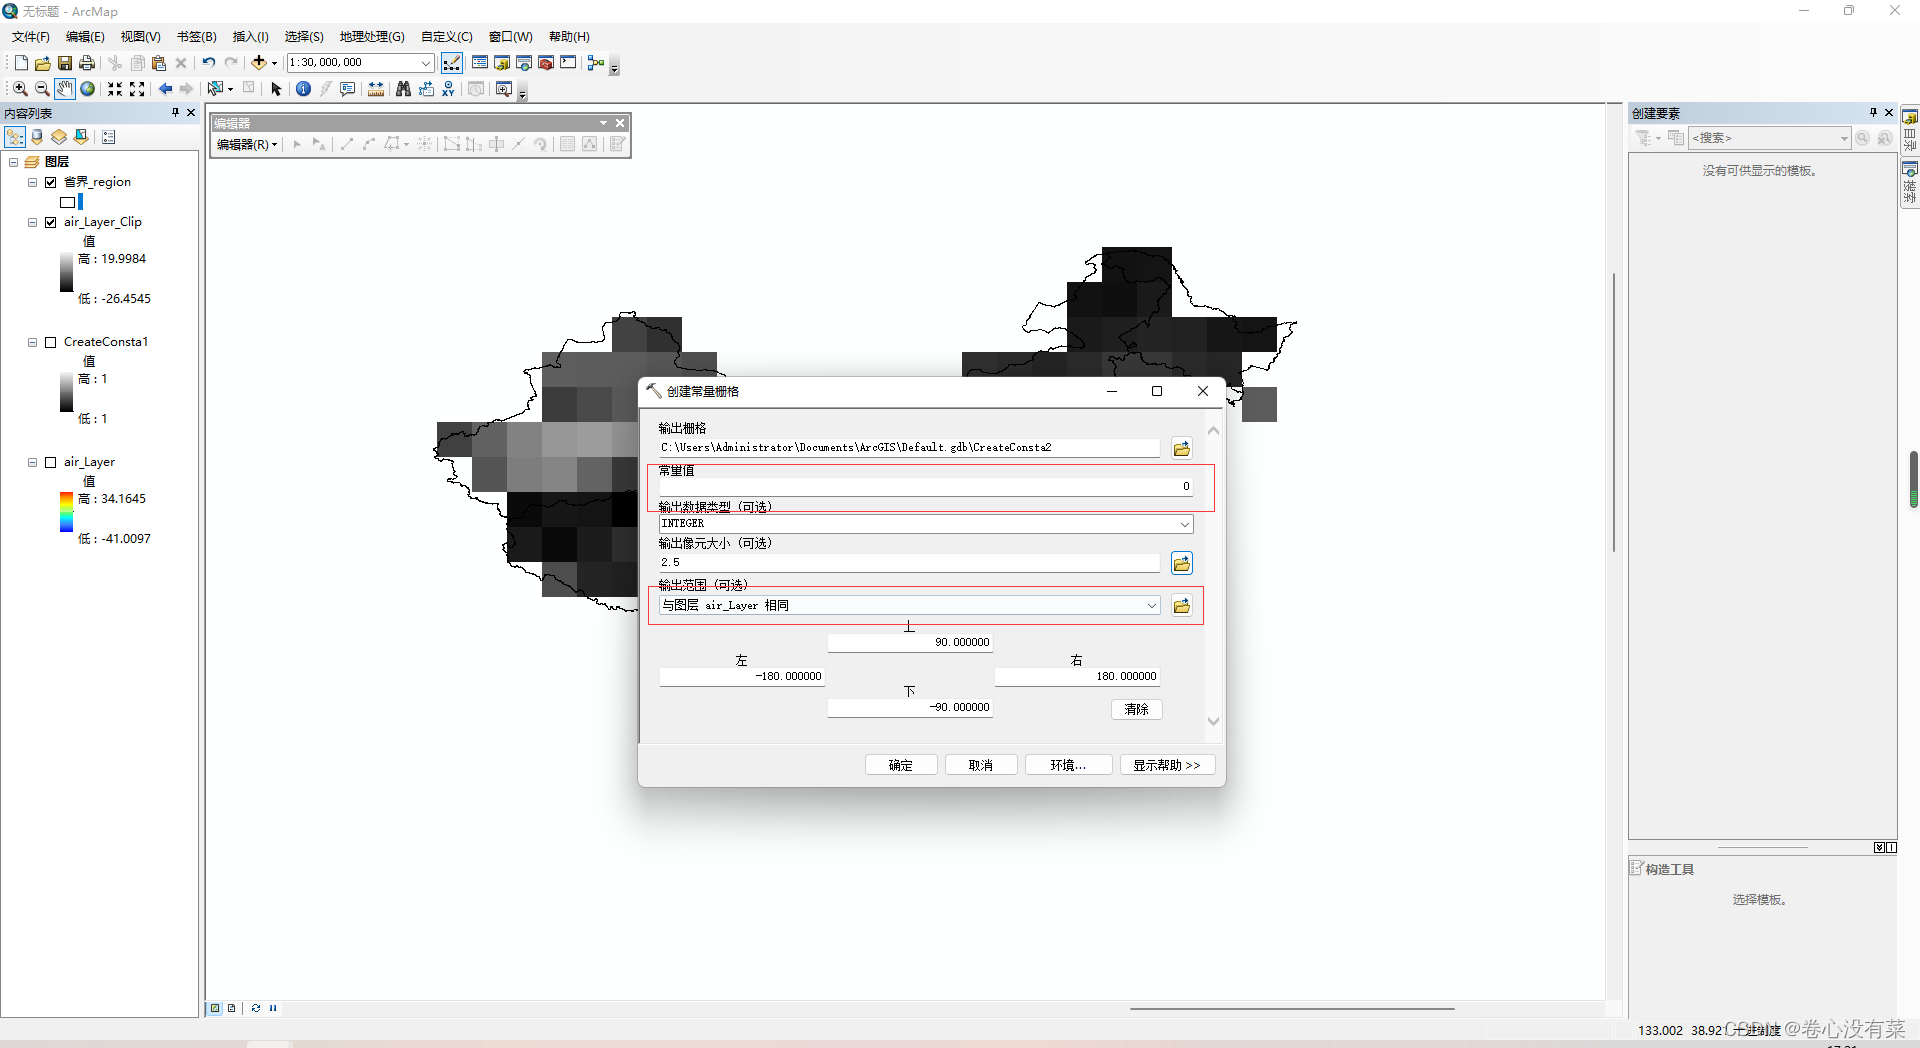Zoom to full extent globe icon
1920x1048 pixels.
coord(88,89)
